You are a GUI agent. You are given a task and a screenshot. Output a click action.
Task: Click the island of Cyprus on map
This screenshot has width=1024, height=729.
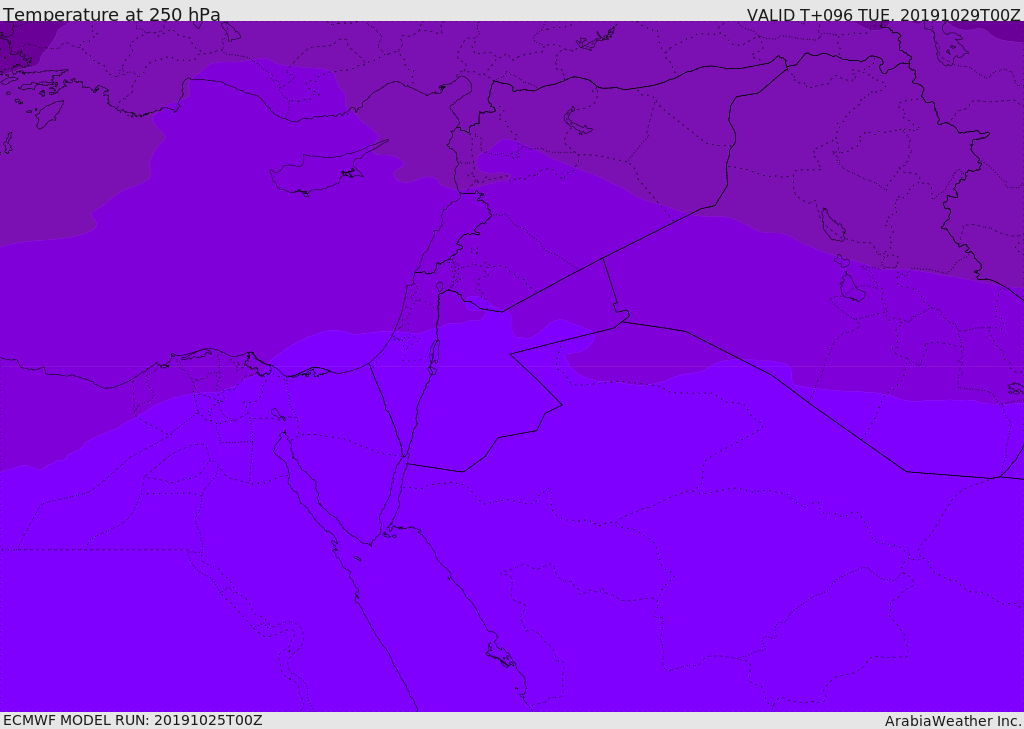321,172
